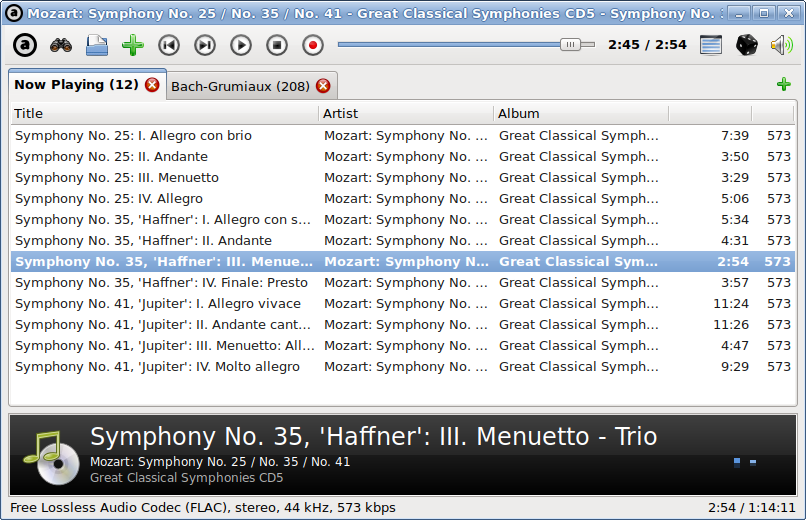Image resolution: width=806 pixels, height=520 pixels.
Task: Toggle shuffle with the dice icon
Action: click(x=746, y=45)
